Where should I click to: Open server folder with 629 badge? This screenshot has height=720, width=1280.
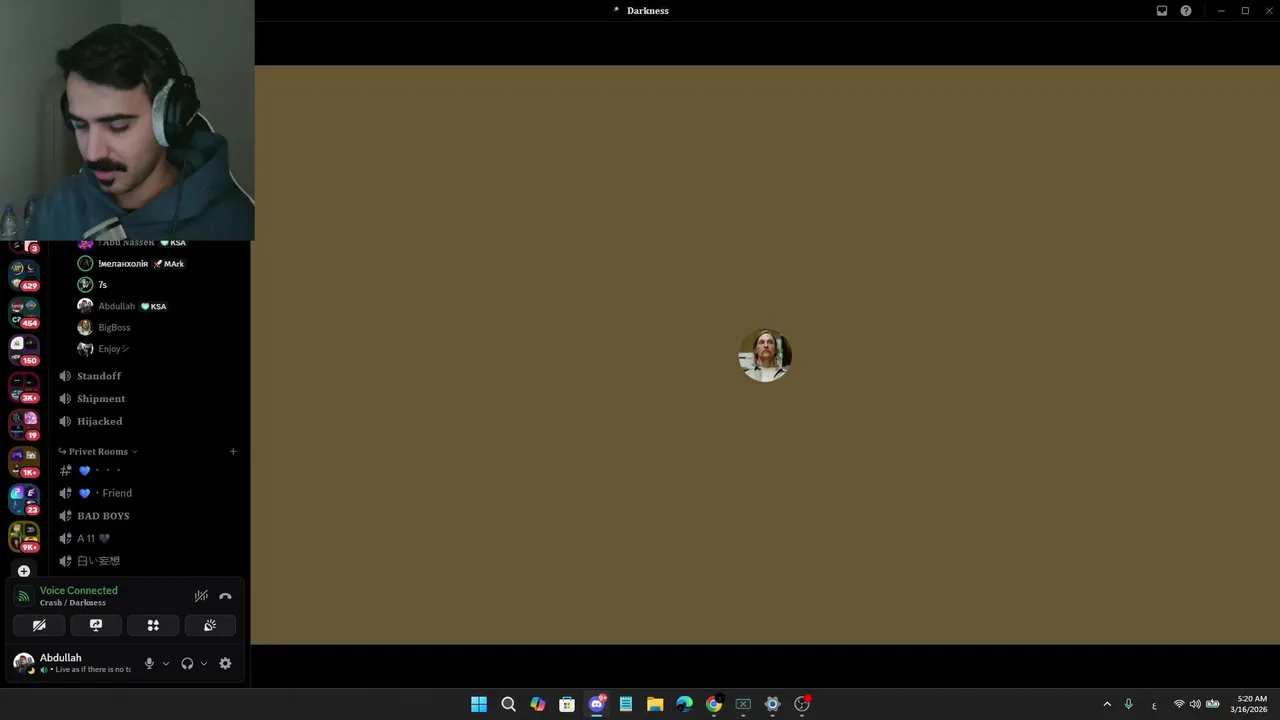pos(24,276)
